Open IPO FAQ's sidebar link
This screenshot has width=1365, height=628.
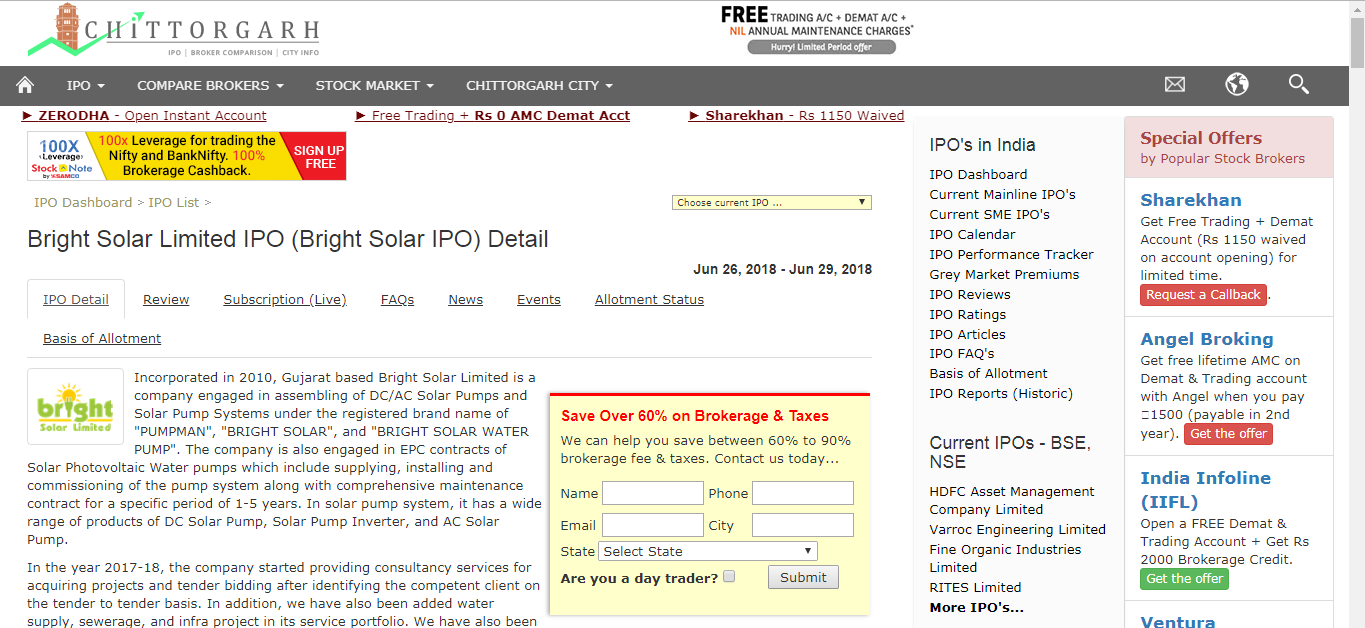[x=962, y=354]
